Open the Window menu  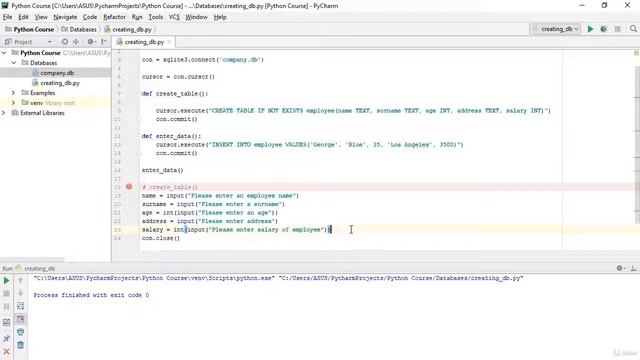pos(197,17)
